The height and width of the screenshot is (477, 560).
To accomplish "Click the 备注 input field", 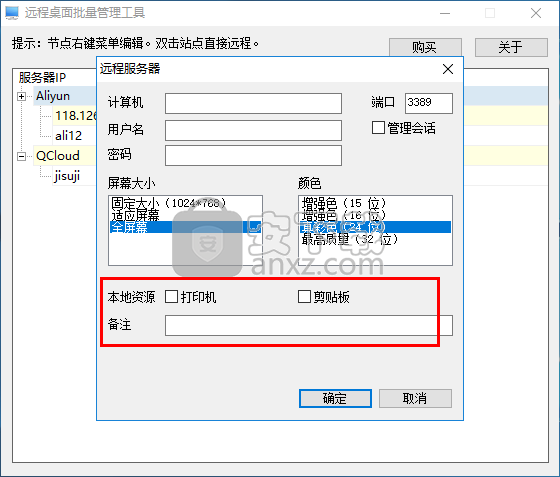I will pyautogui.click(x=309, y=325).
